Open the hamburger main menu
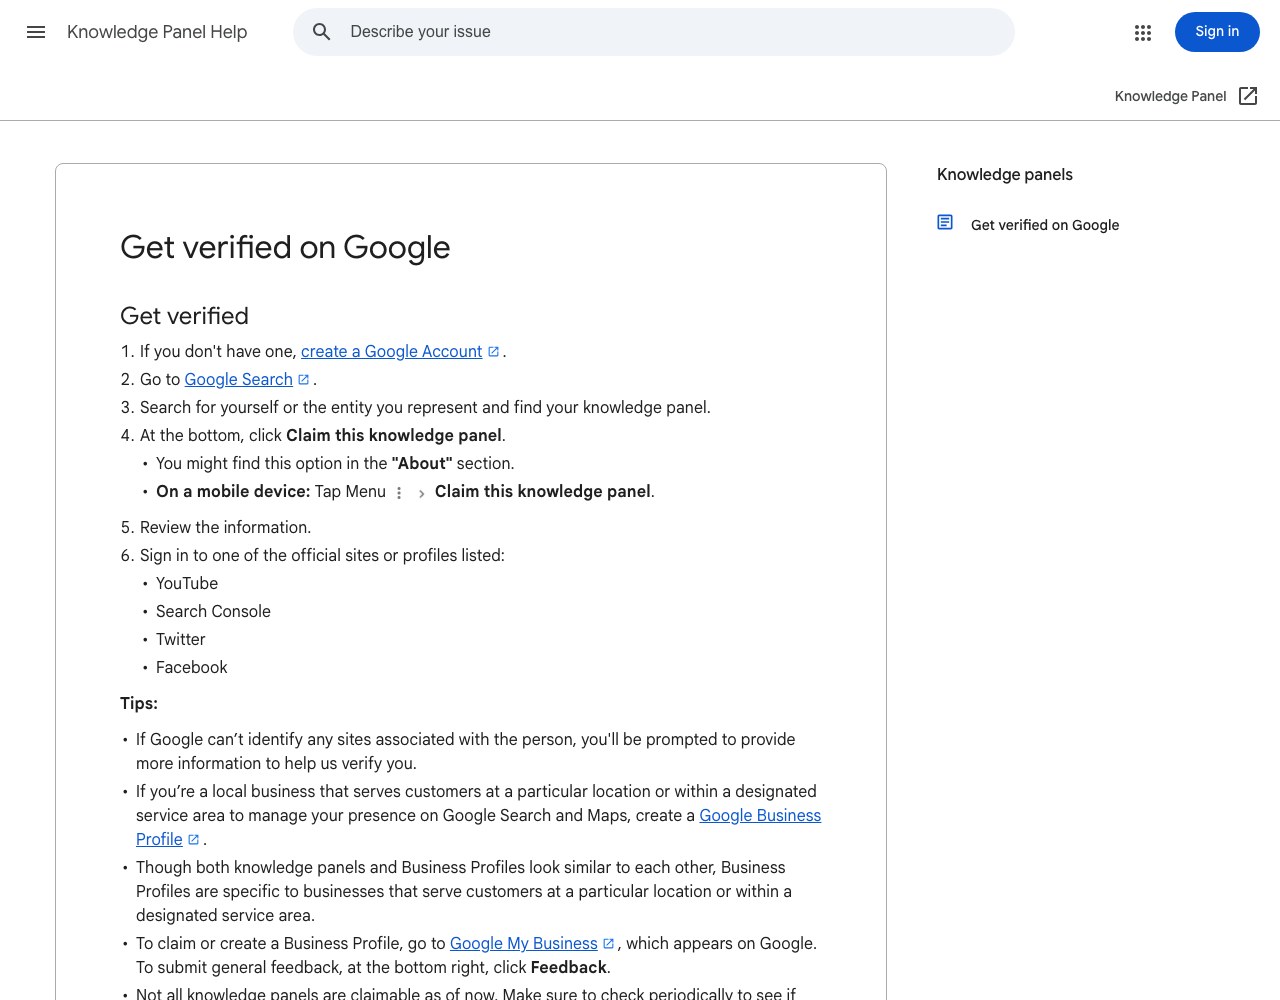The image size is (1280, 1000). (x=36, y=32)
